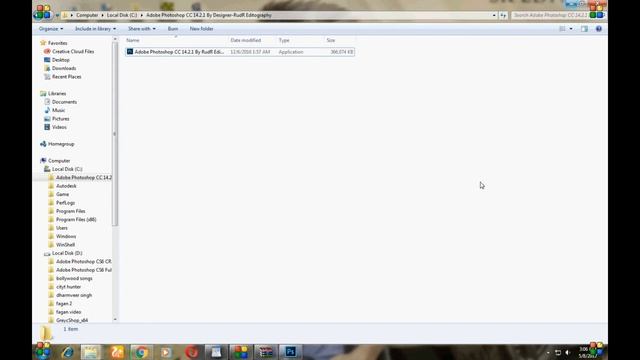
Task: Click the Photoshop application file icon
Action: point(130,52)
